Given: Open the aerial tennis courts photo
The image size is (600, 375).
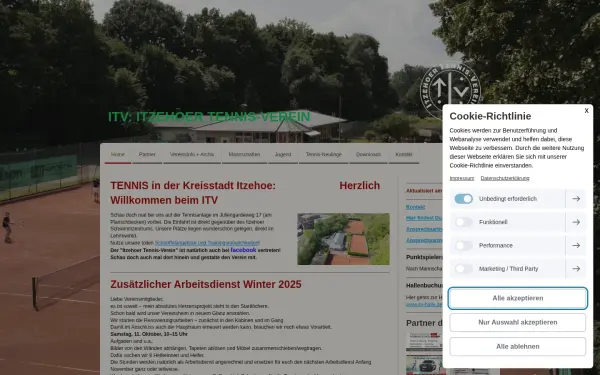Looking at the screenshot, I should (x=344, y=239).
